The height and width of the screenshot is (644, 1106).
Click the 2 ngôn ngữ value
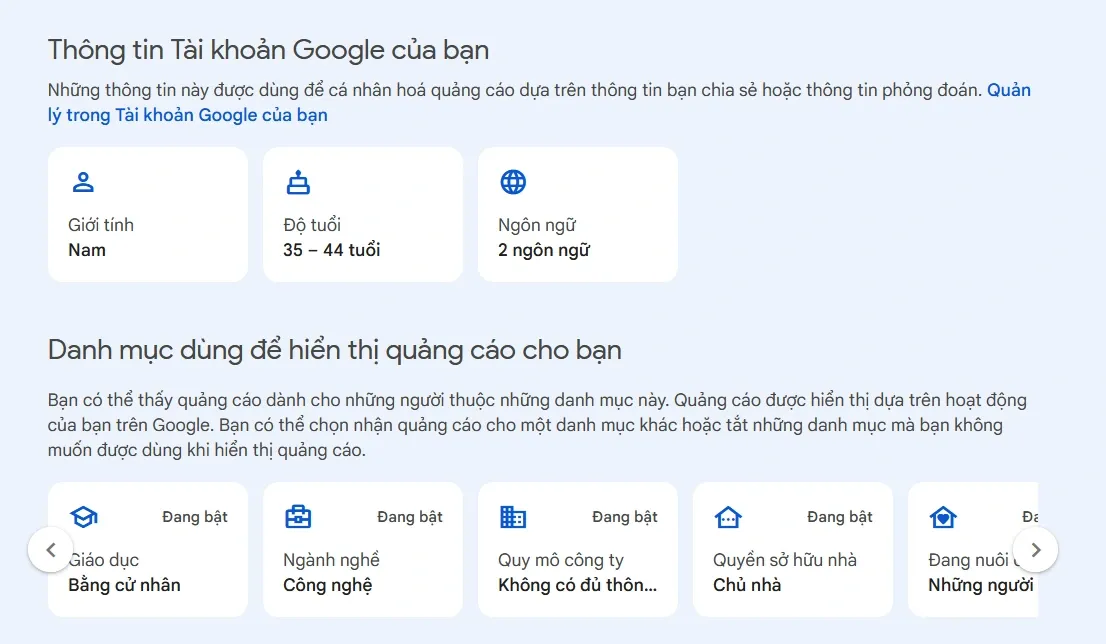[544, 250]
